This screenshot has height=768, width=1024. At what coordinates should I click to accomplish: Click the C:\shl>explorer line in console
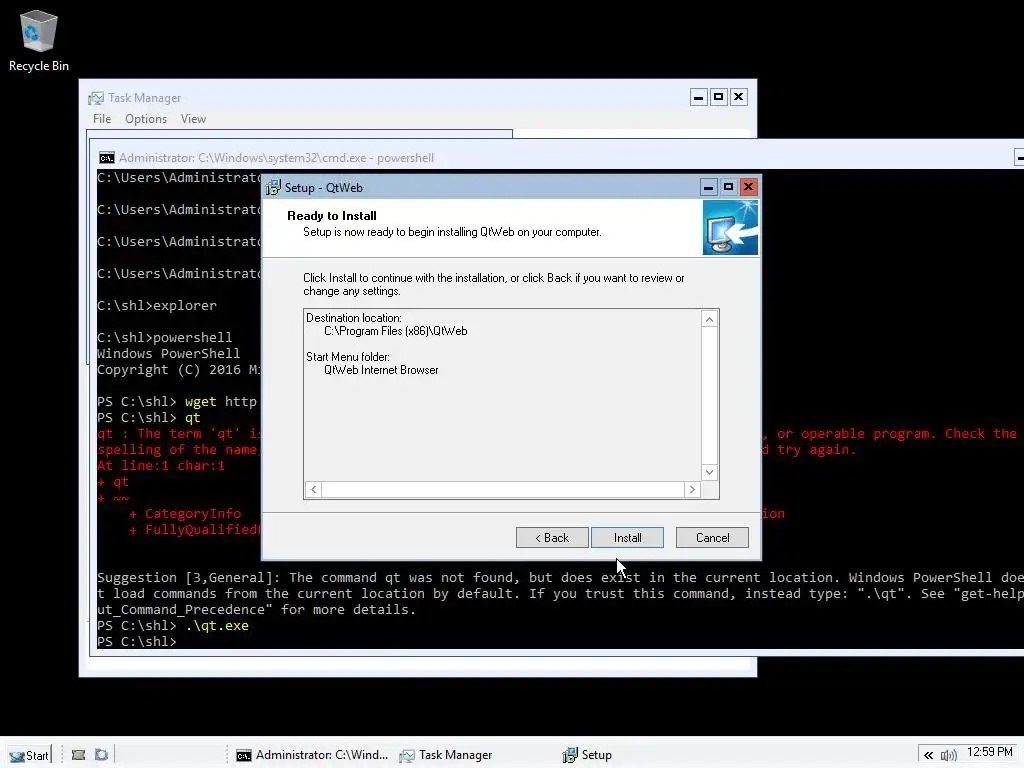pos(157,306)
